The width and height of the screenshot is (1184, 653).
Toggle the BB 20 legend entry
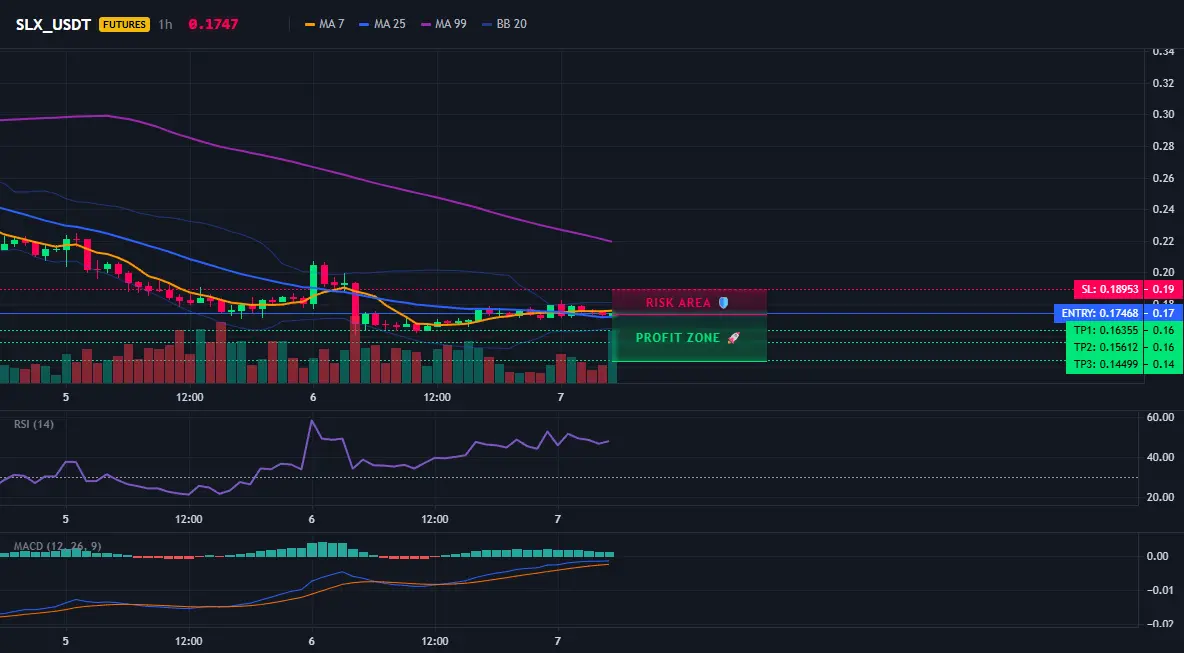pos(504,24)
